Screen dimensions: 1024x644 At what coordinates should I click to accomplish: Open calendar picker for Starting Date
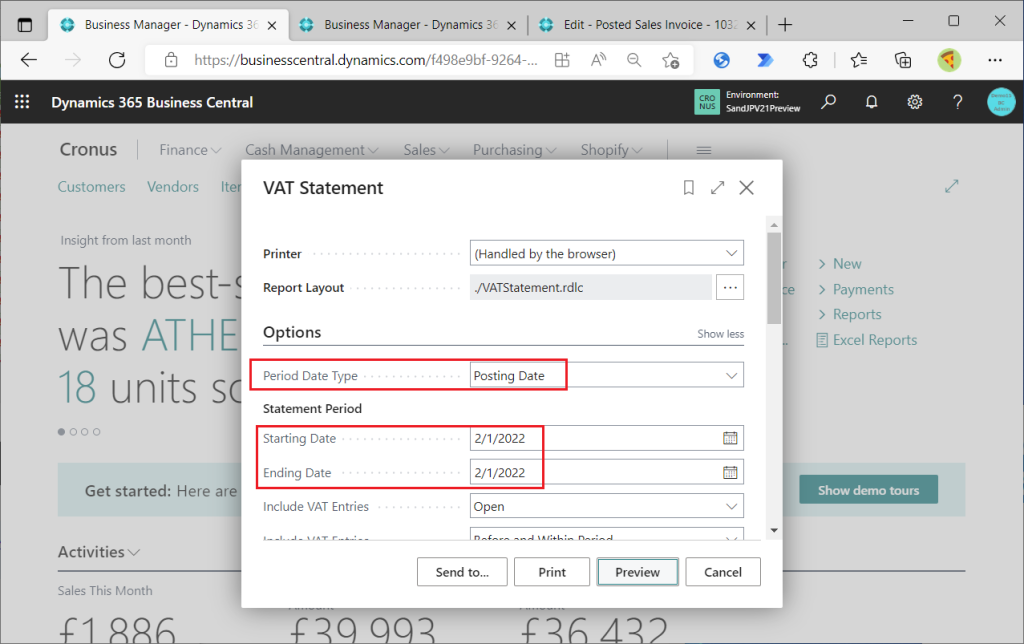pos(730,438)
